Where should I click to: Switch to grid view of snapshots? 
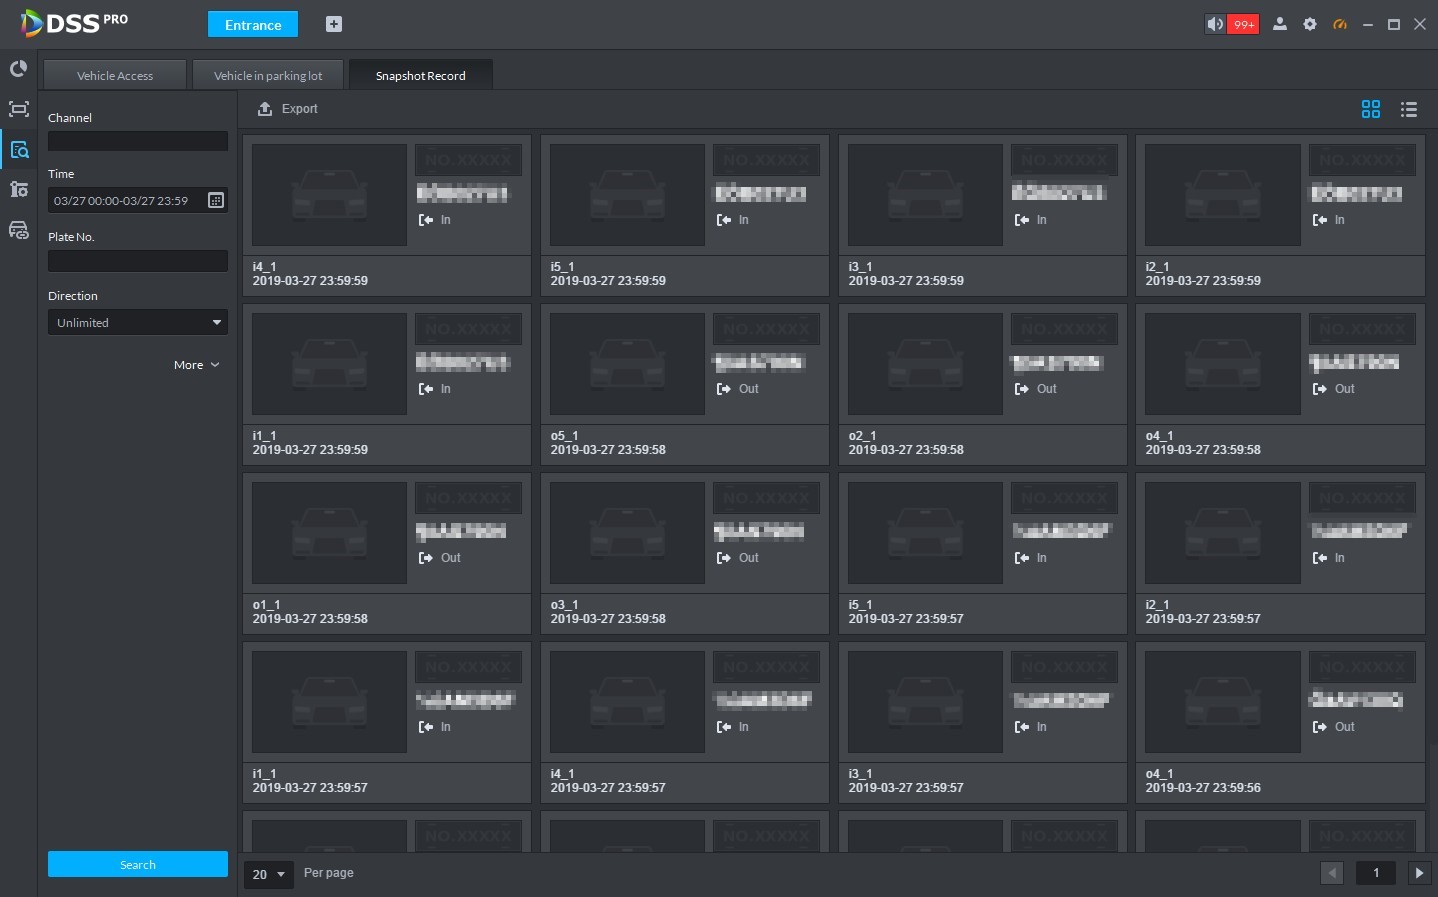pos(1371,109)
